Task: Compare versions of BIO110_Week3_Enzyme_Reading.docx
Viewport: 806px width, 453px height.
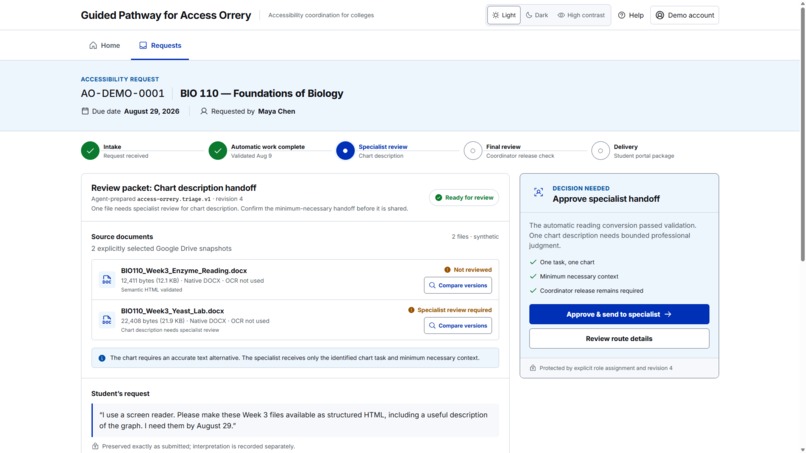Action: [x=457, y=285]
